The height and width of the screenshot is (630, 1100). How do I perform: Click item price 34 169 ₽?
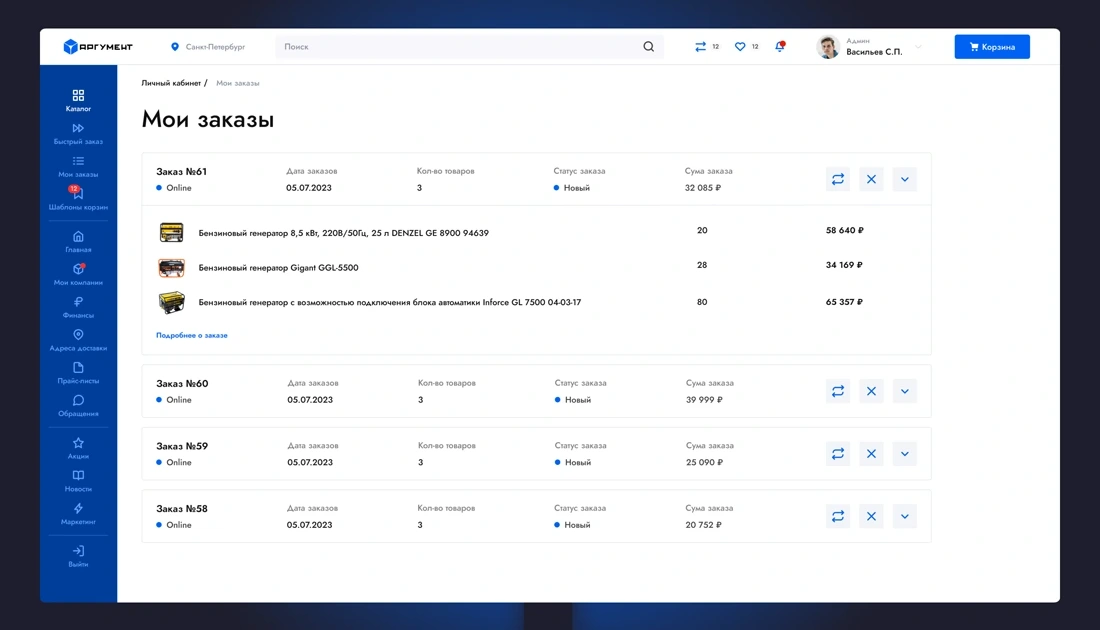(x=844, y=264)
